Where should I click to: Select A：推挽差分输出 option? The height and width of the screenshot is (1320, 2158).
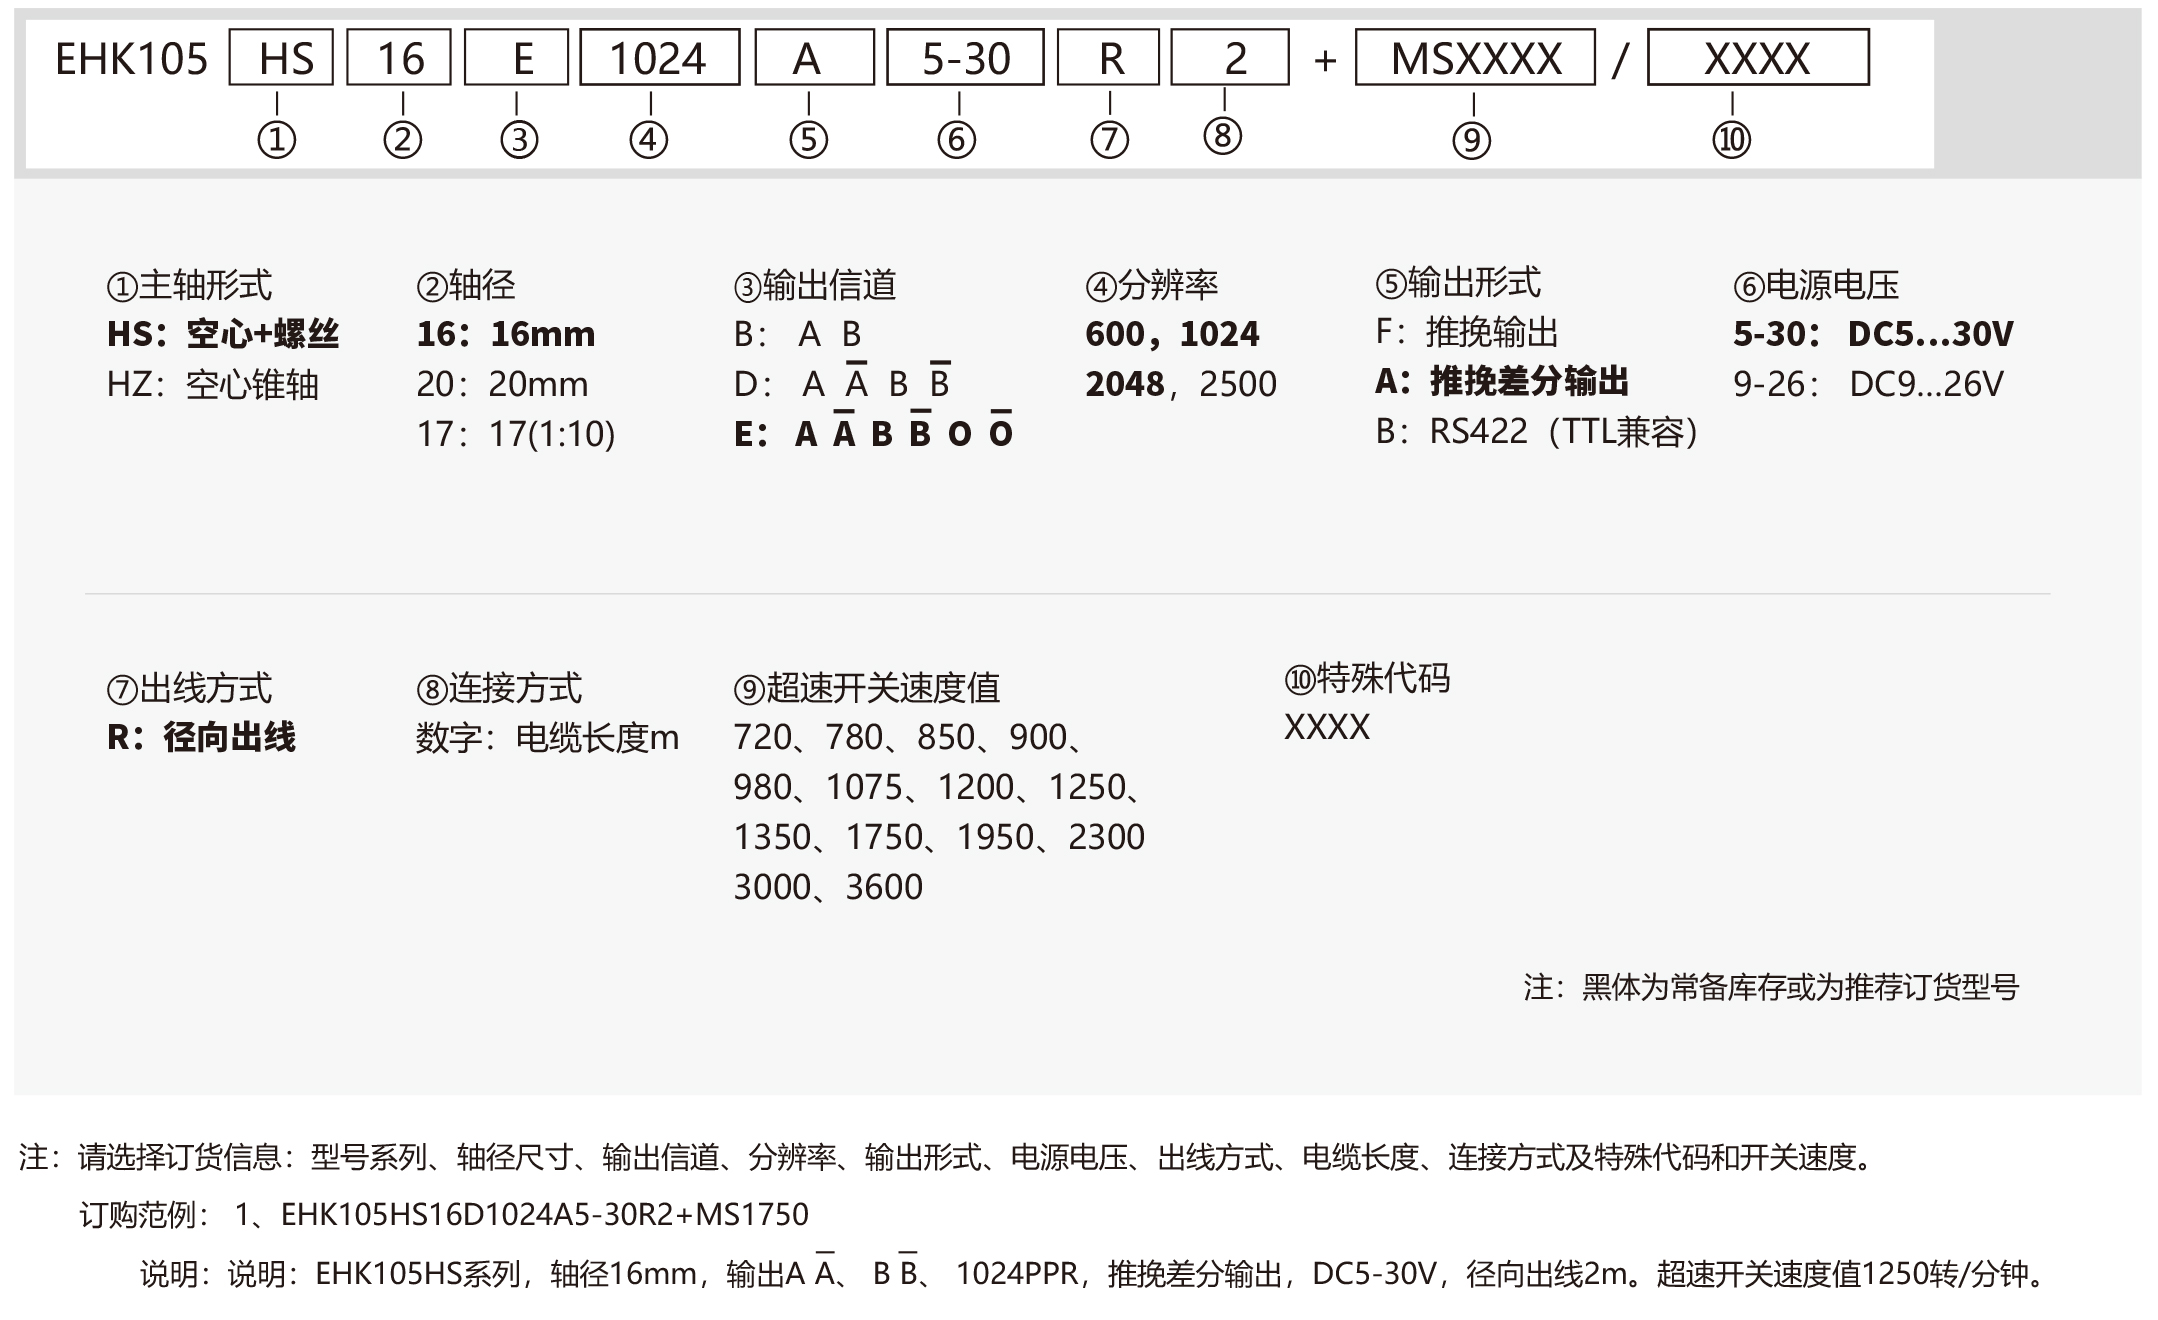click(x=1502, y=381)
